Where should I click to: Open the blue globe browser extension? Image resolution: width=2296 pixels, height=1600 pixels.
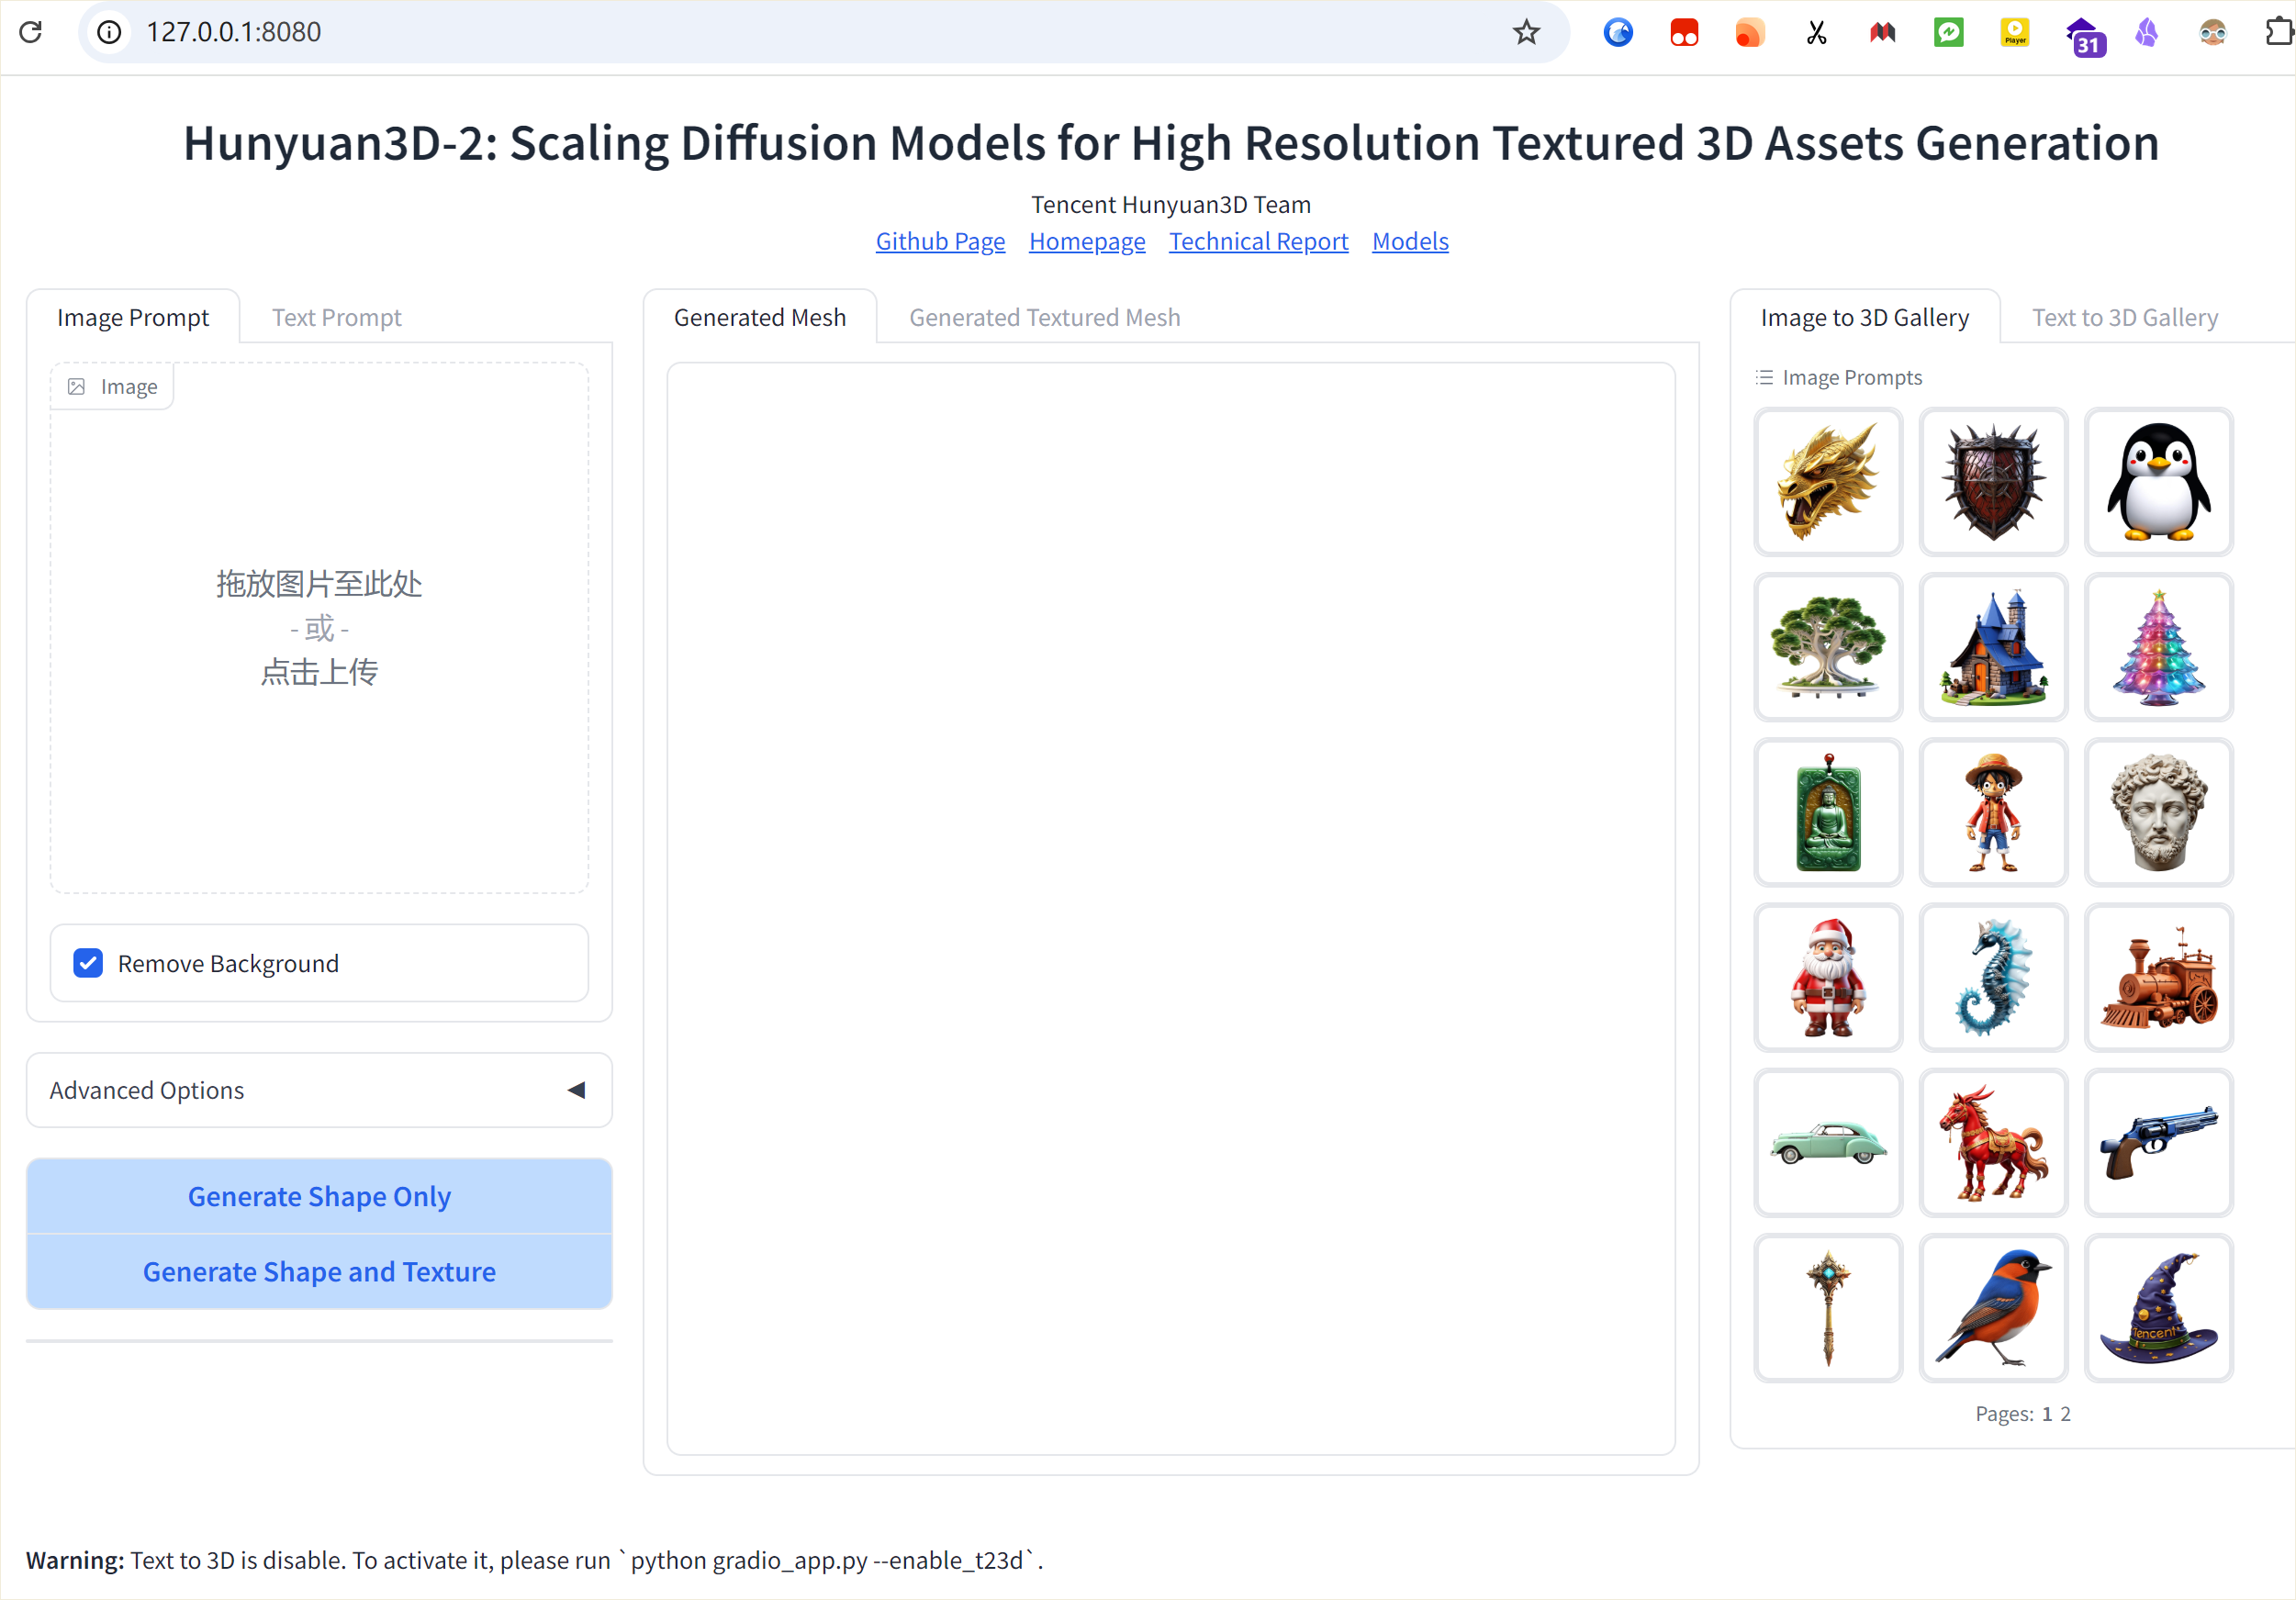click(1617, 32)
